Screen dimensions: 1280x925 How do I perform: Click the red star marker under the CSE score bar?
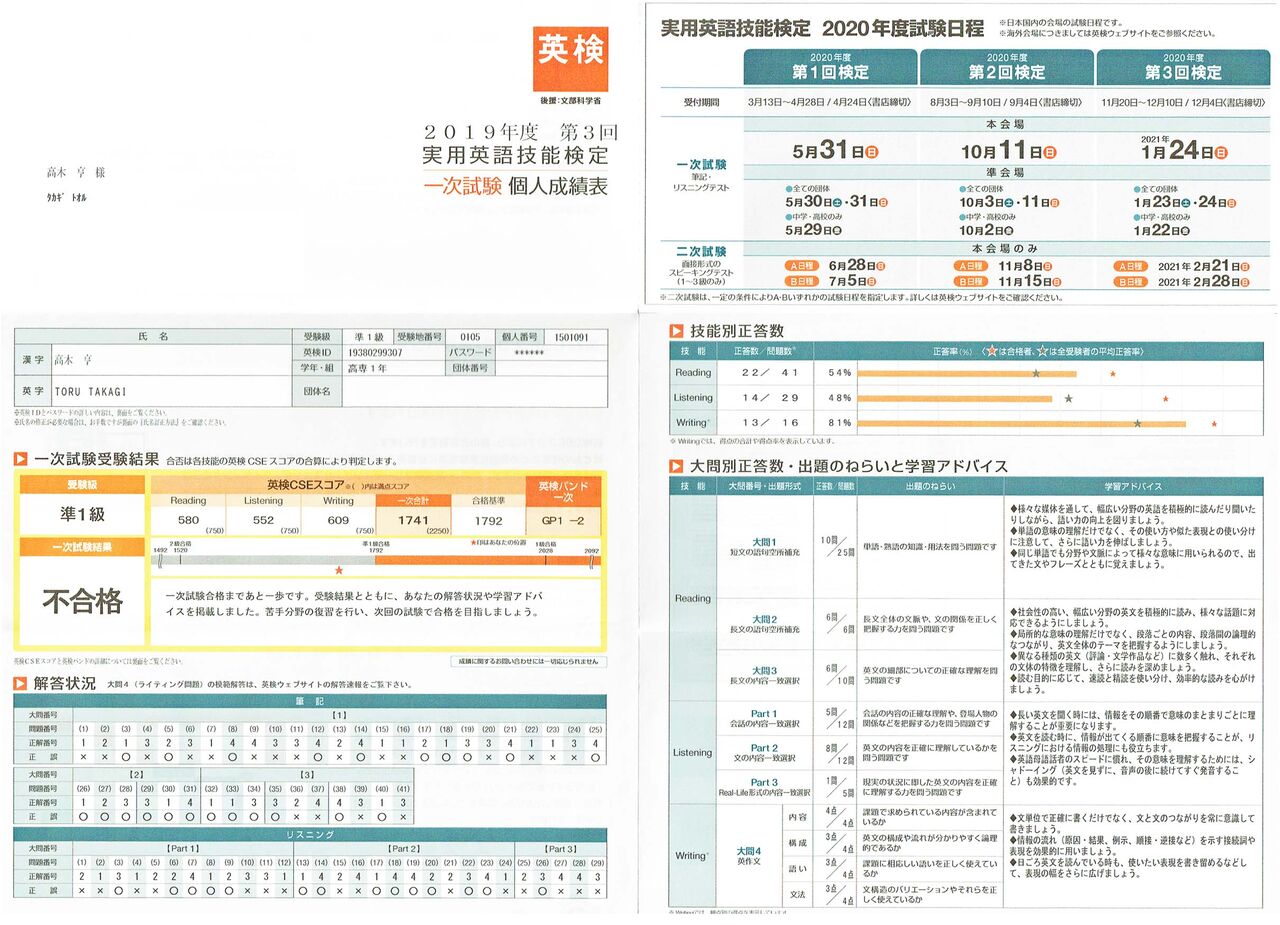[339, 570]
